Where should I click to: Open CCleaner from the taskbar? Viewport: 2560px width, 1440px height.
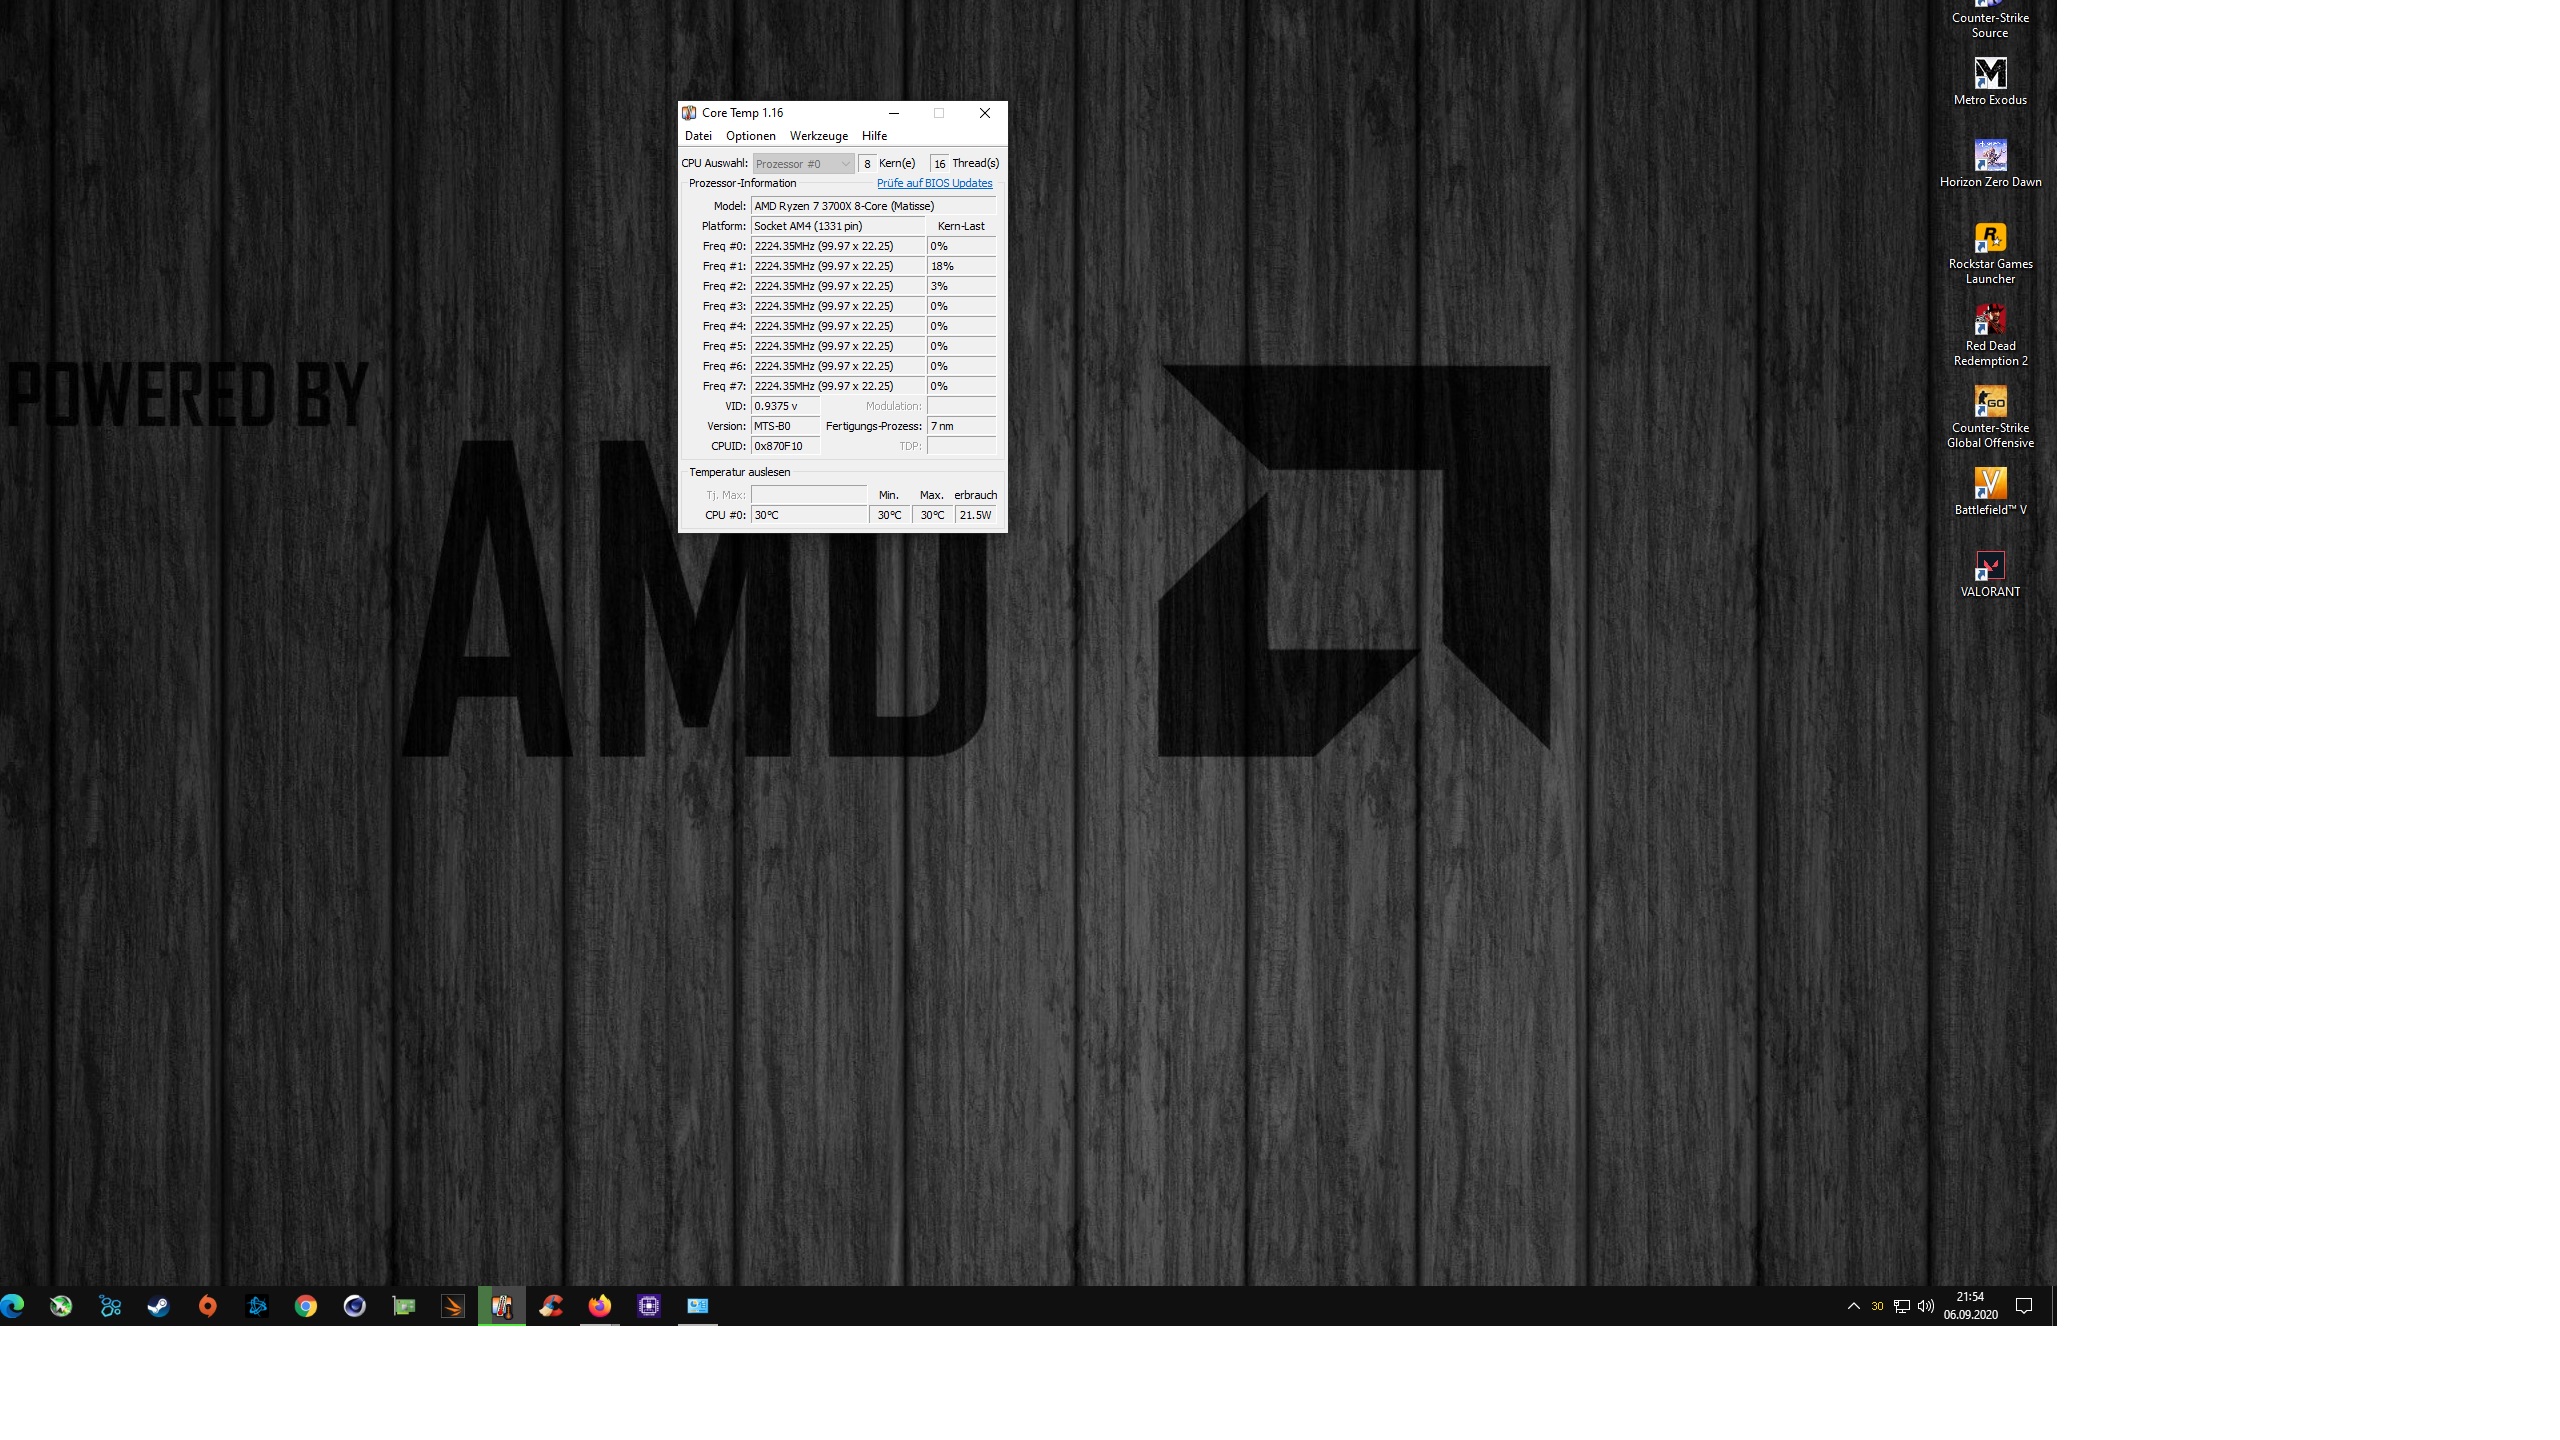551,1306
